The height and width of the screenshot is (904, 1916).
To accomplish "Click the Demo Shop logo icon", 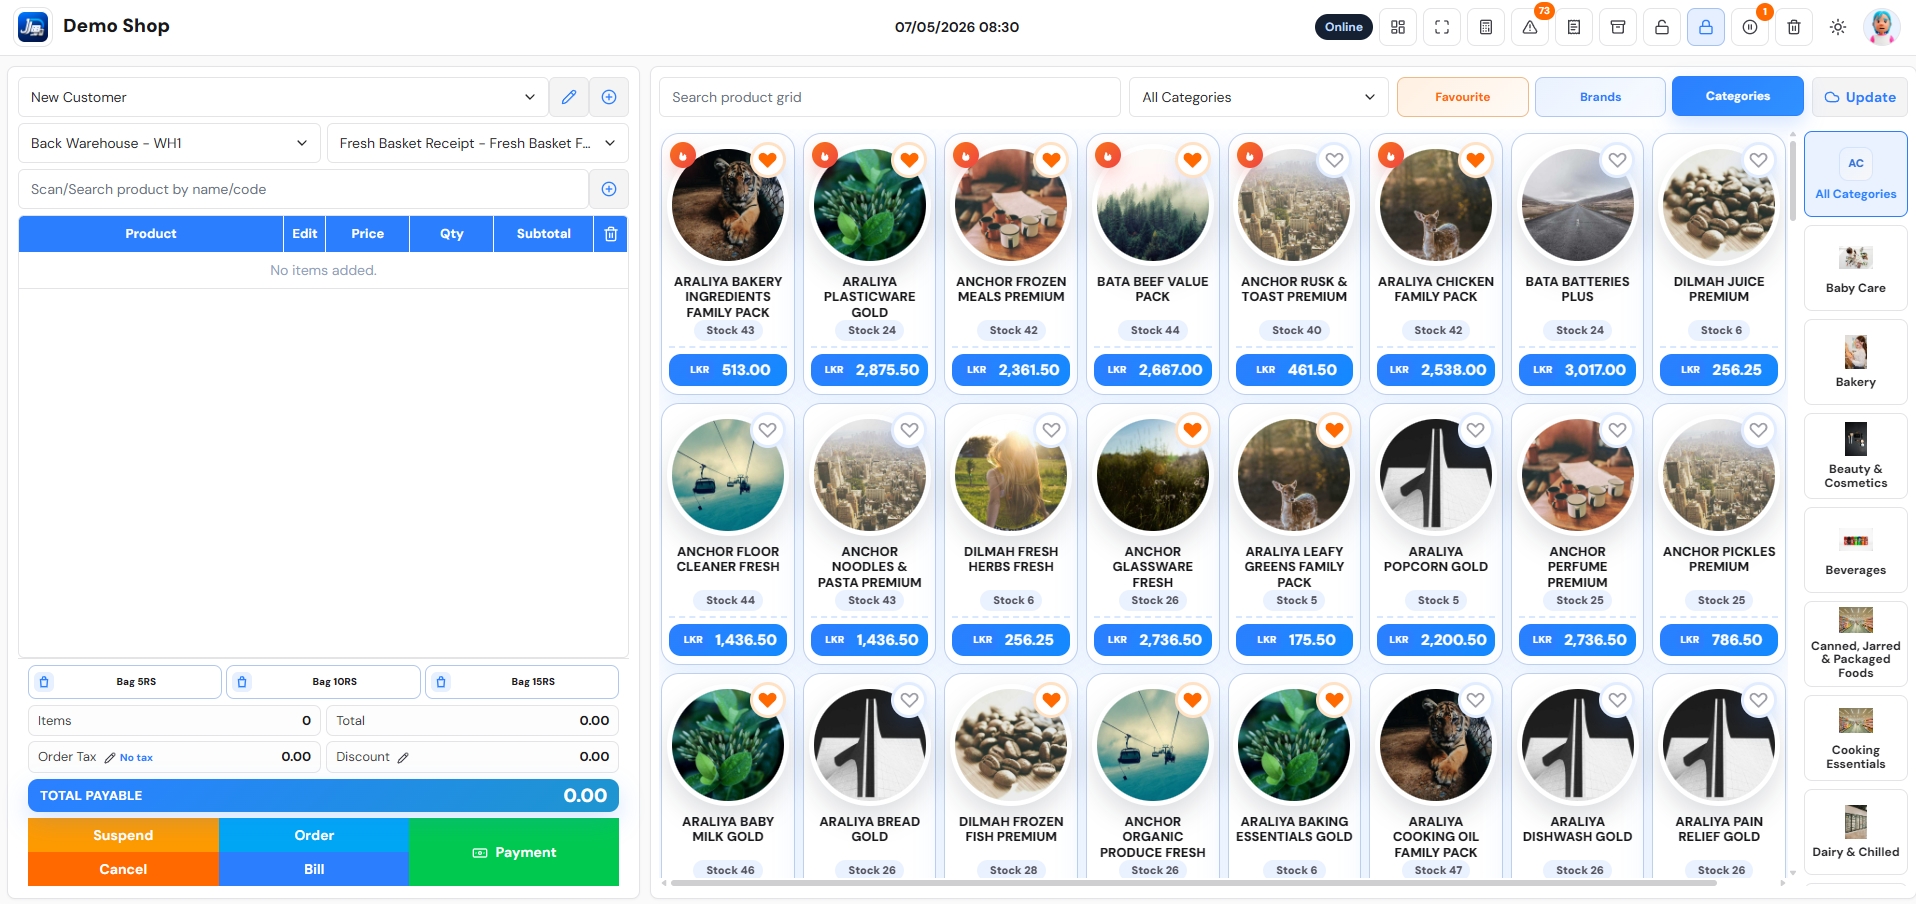I will click(x=33, y=27).
